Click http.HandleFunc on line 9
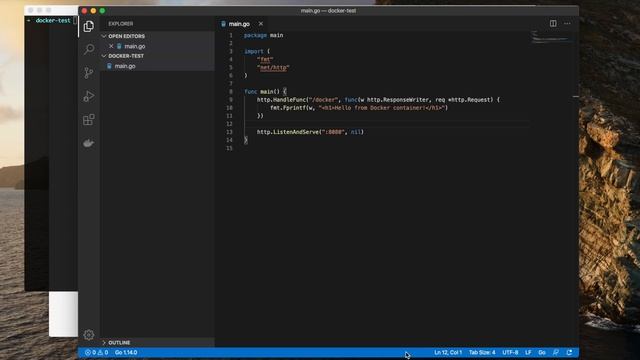Image resolution: width=640 pixels, height=360 pixels. (x=281, y=100)
